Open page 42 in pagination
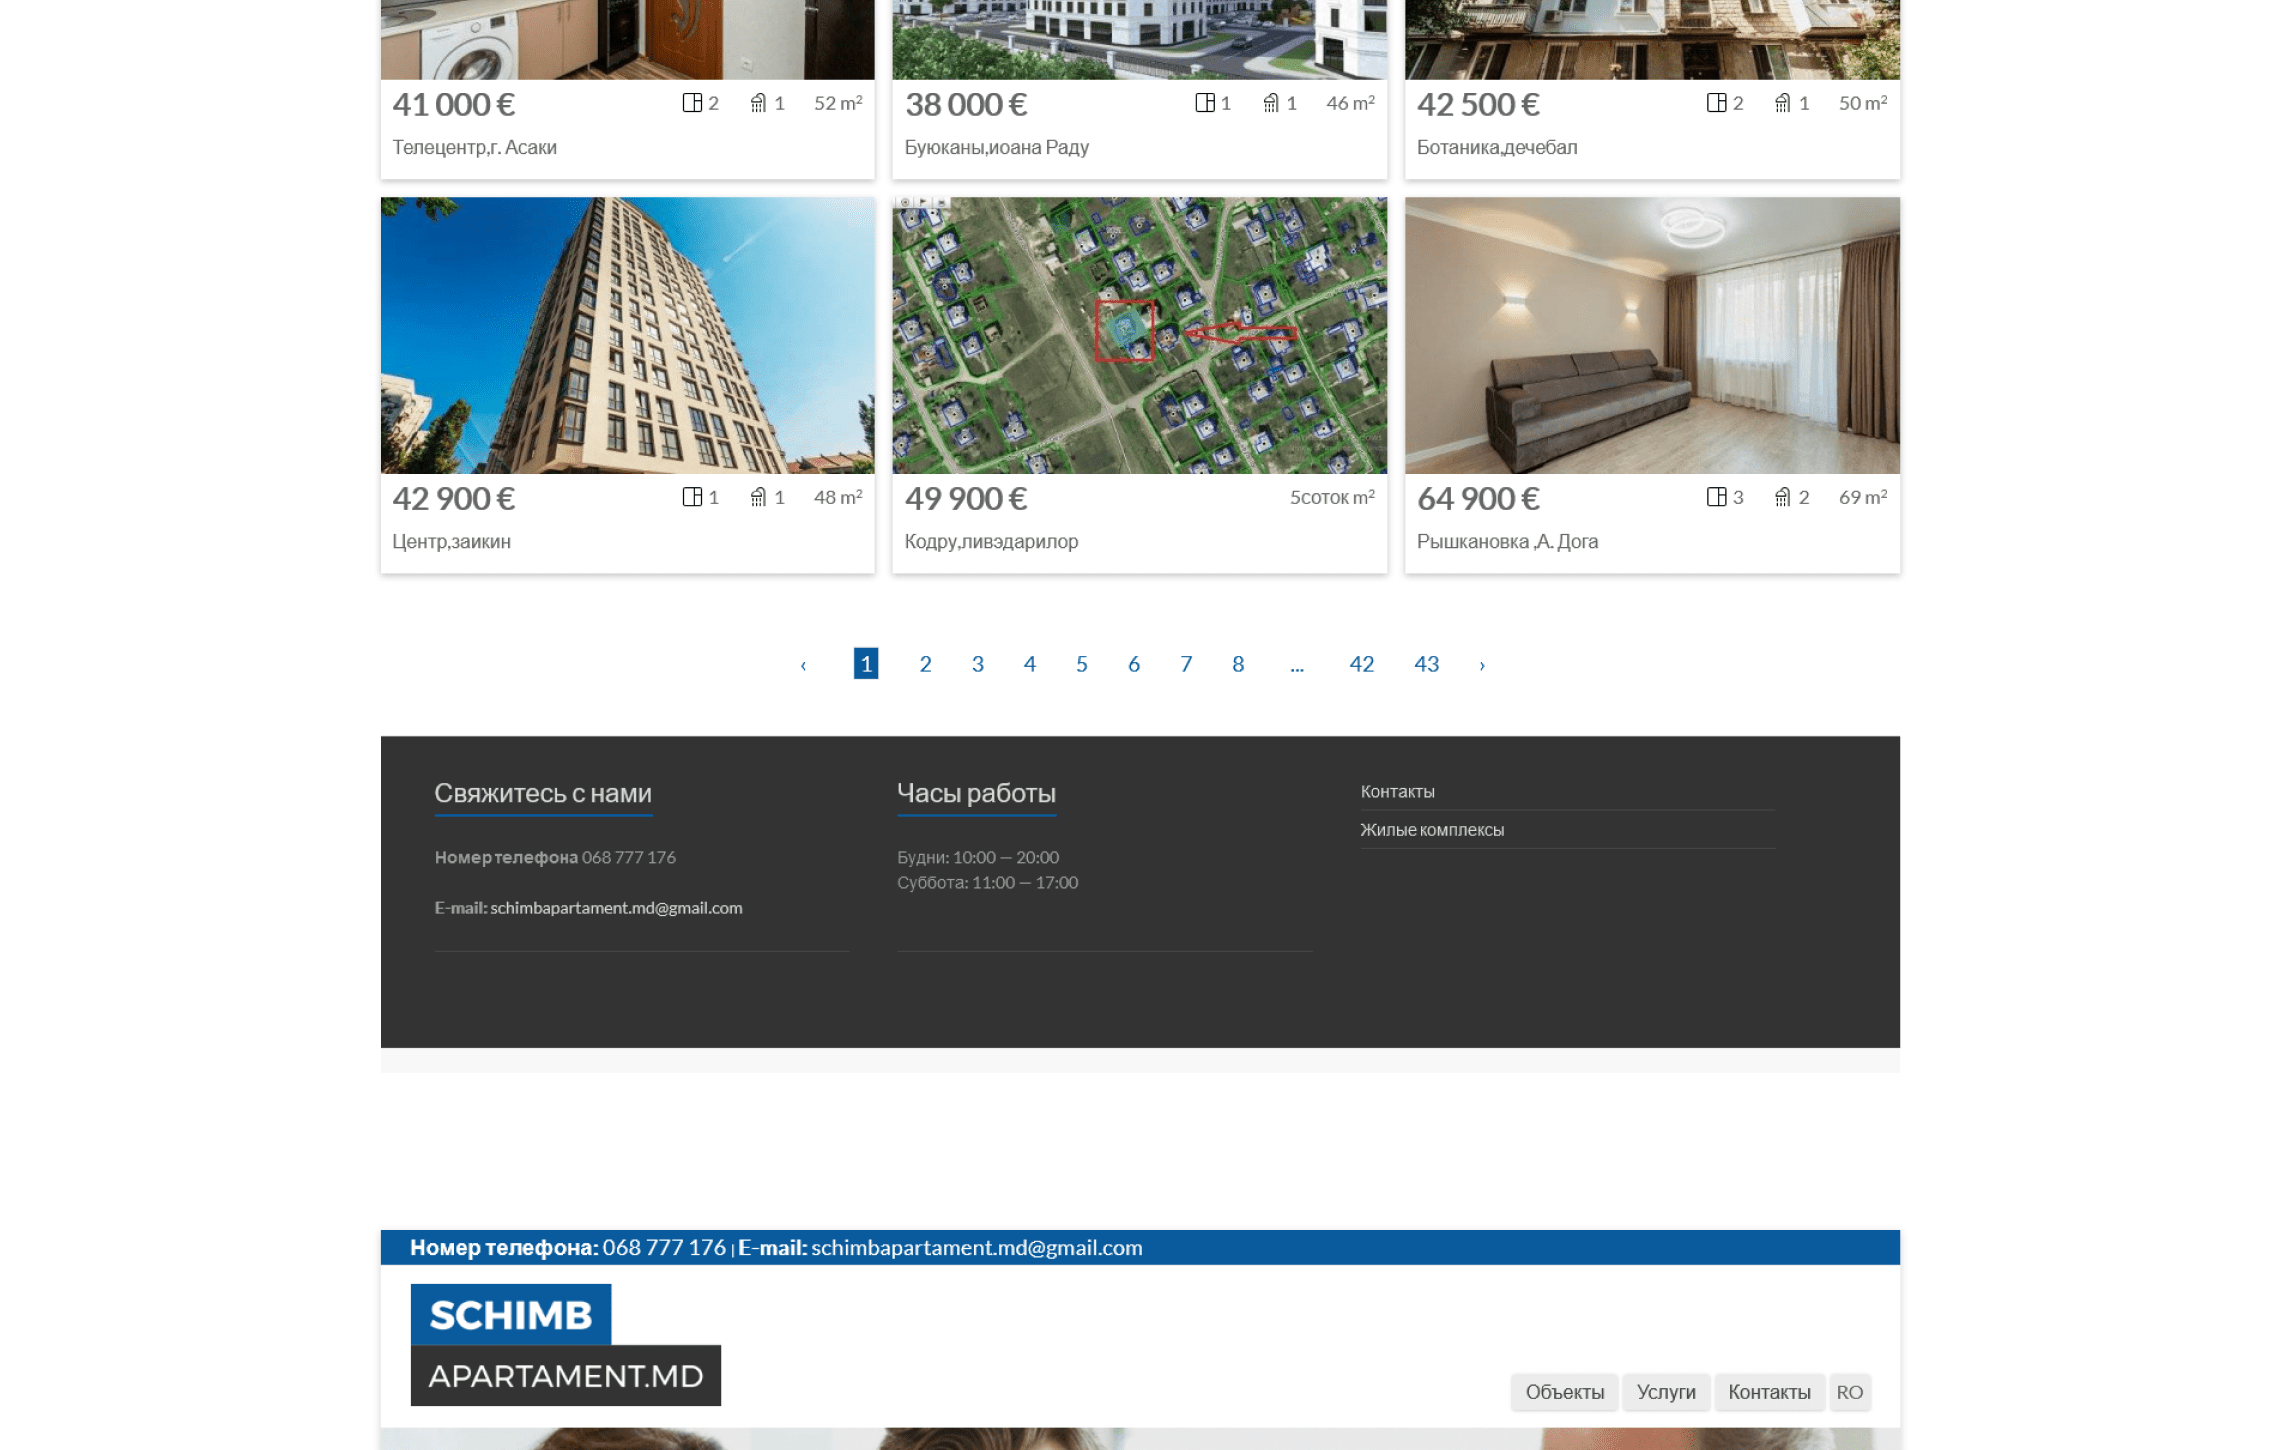Image resolution: width=2280 pixels, height=1450 pixels. coord(1361,663)
